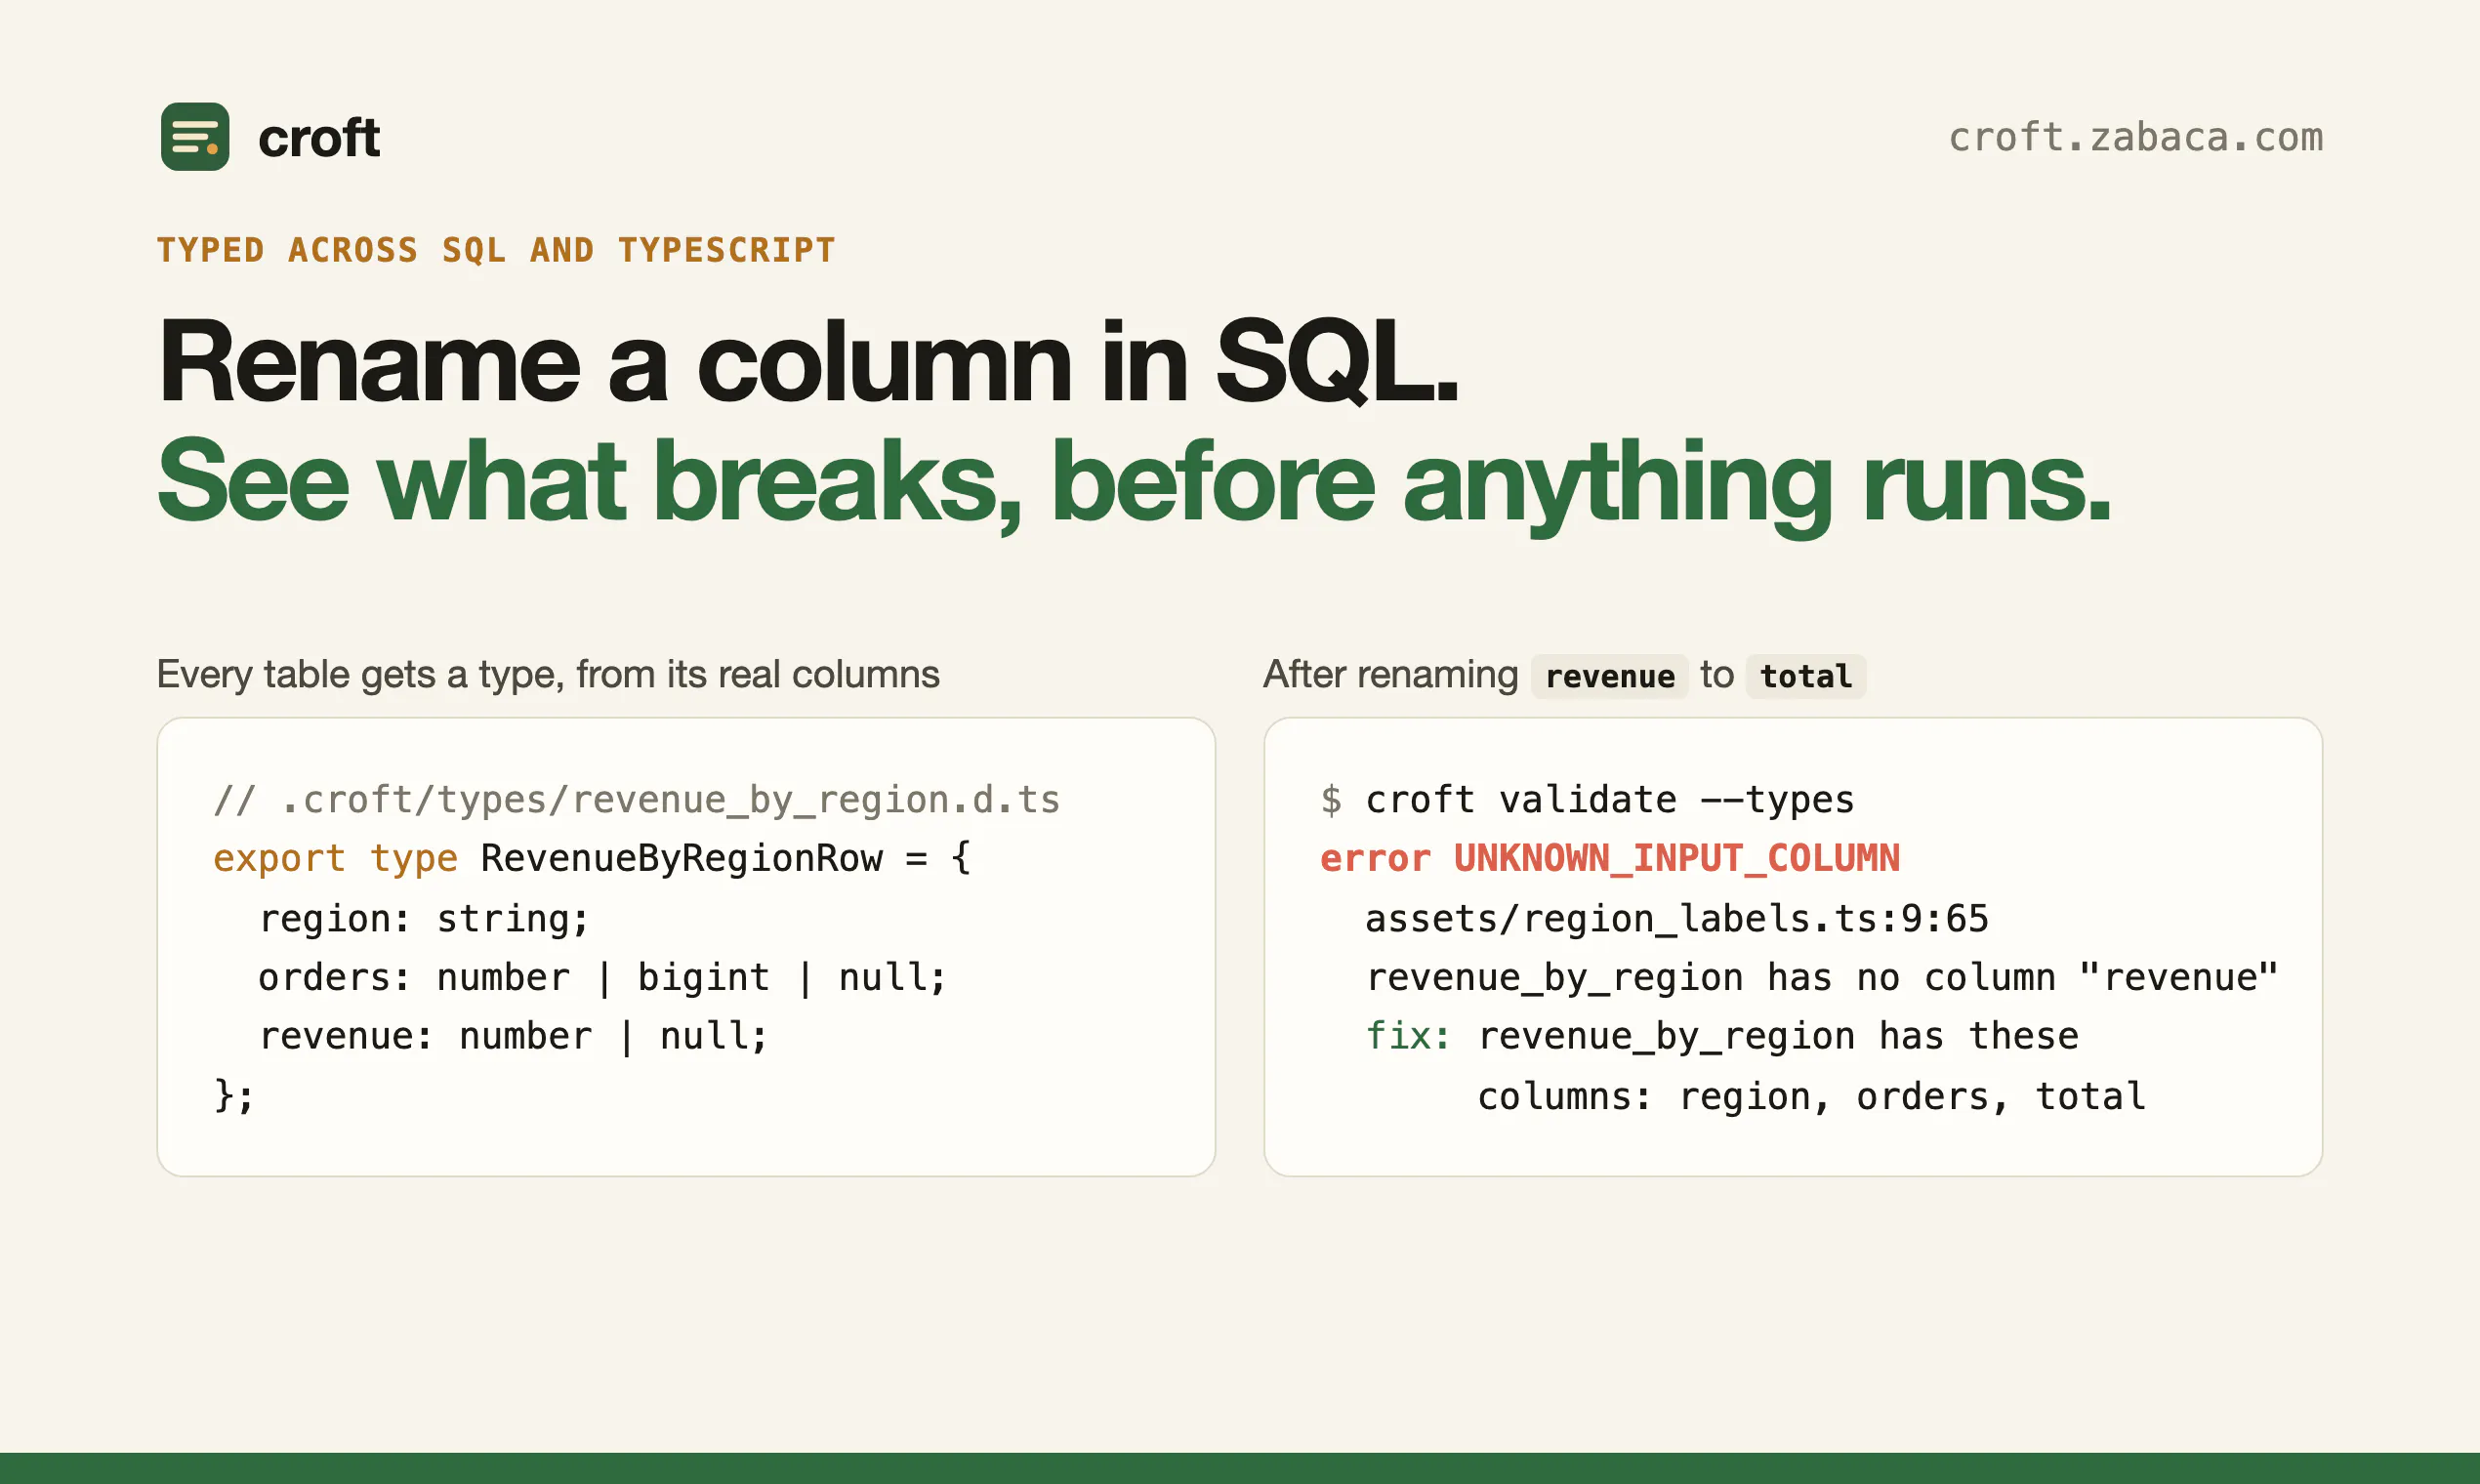This screenshot has height=1484, width=2480.
Task: Click the "revenue" code chip
Action: point(1610,676)
